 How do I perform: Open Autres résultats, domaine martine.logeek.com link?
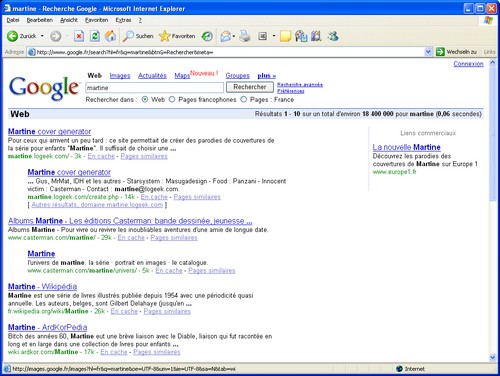coord(97,205)
